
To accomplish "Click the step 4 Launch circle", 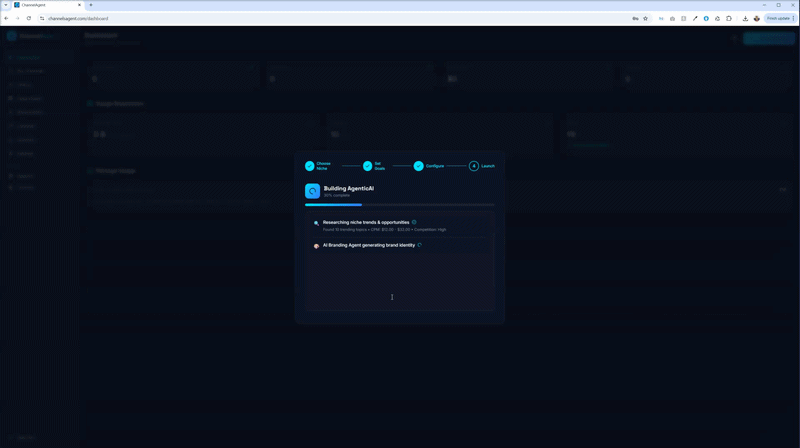I will [474, 166].
